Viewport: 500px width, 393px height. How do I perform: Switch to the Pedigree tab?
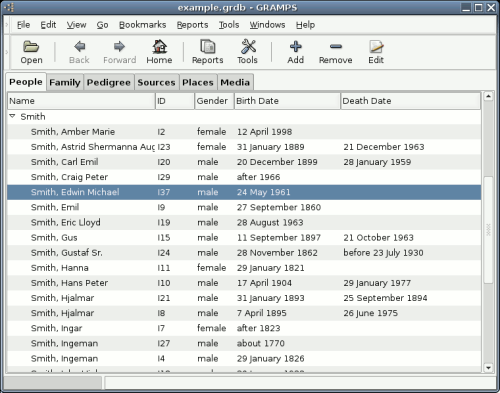108,82
